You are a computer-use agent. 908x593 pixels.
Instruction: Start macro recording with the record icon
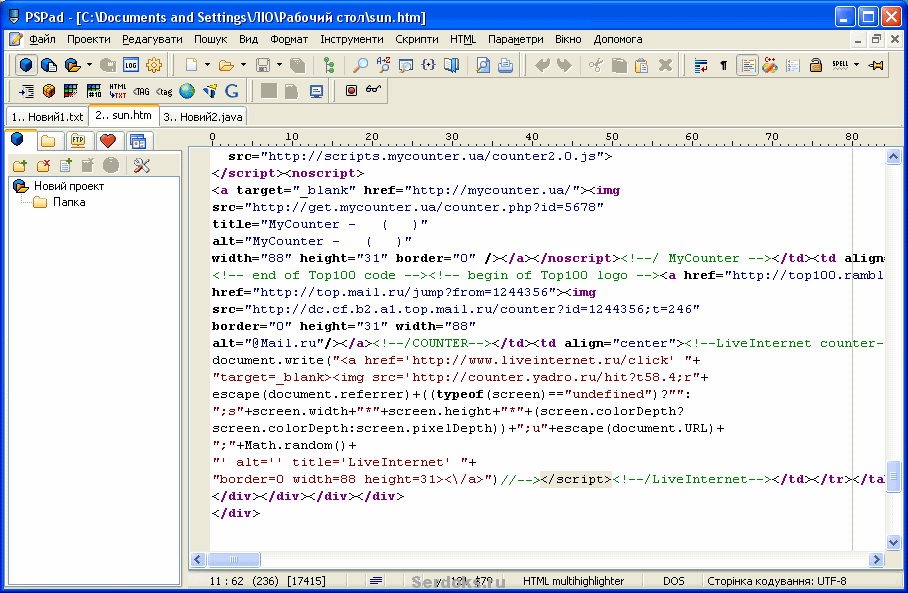tap(351, 91)
